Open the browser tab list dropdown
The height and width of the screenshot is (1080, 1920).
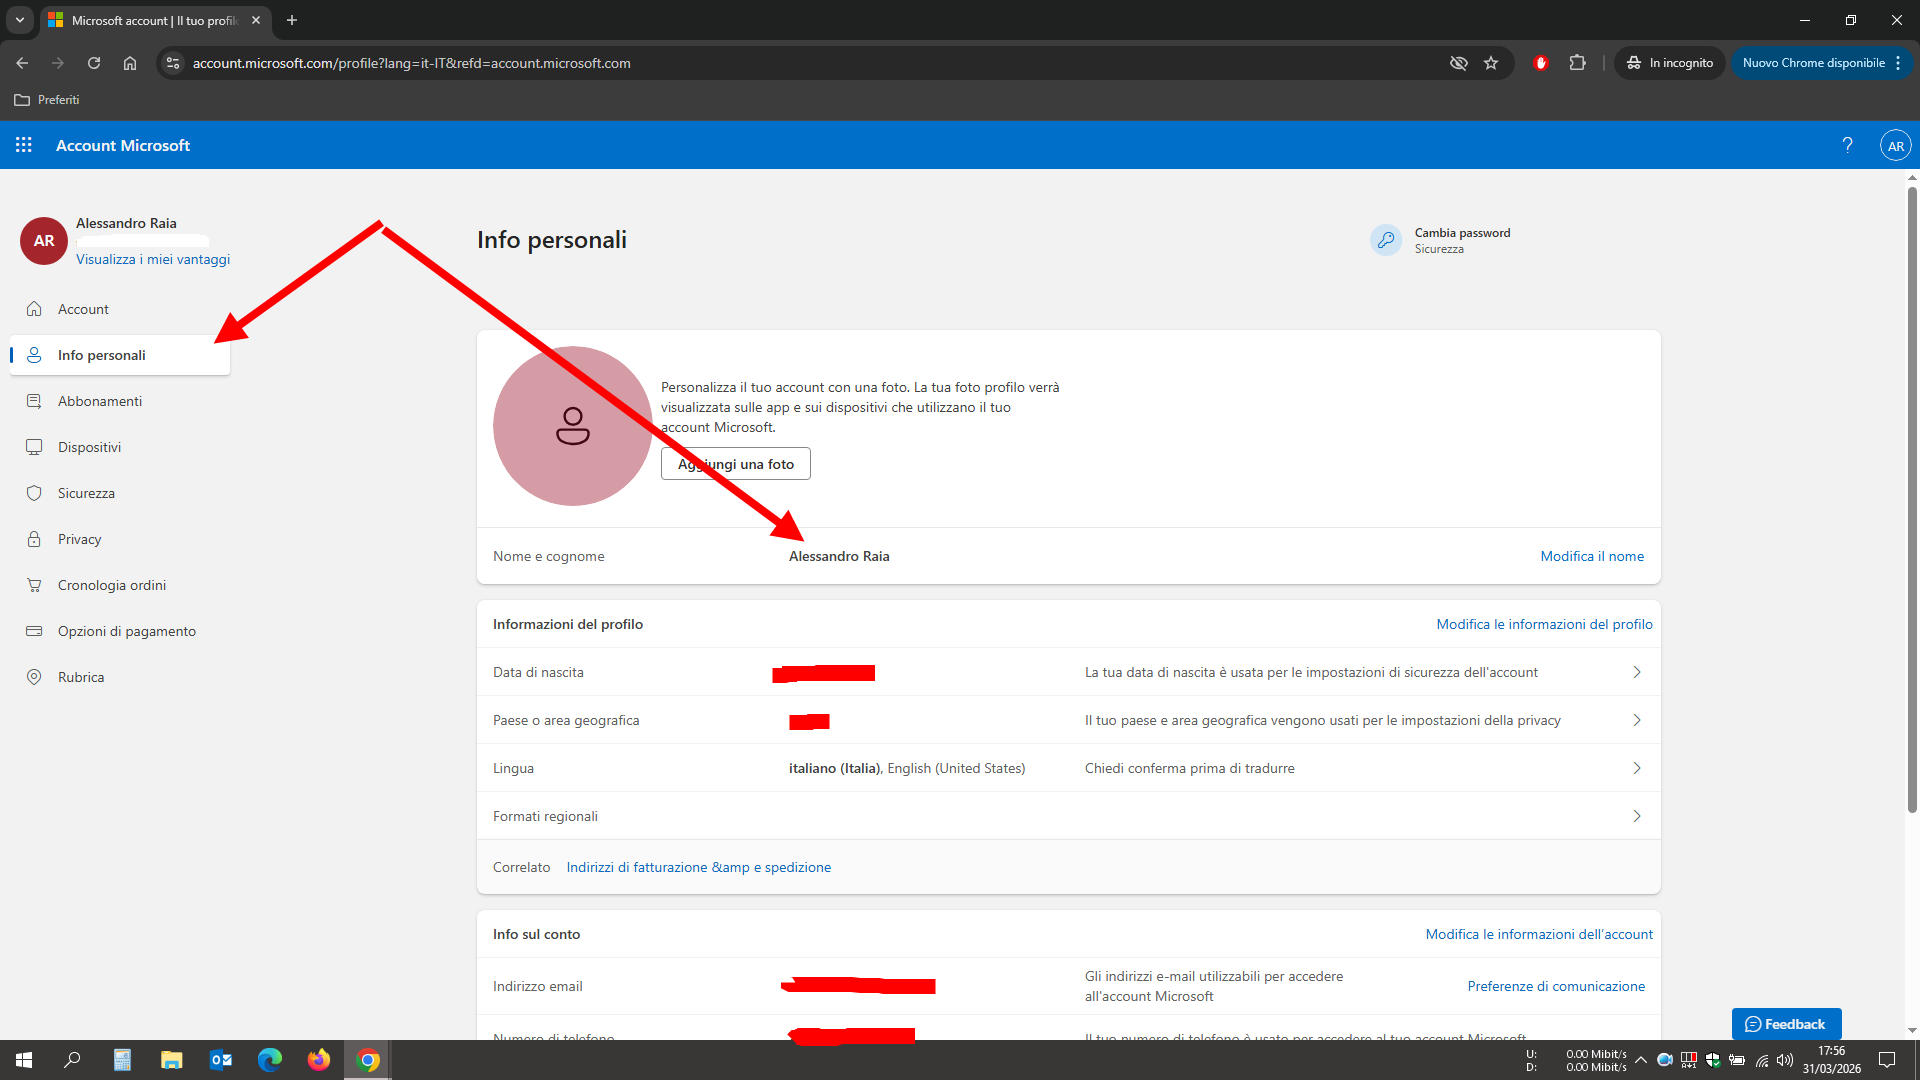click(20, 20)
